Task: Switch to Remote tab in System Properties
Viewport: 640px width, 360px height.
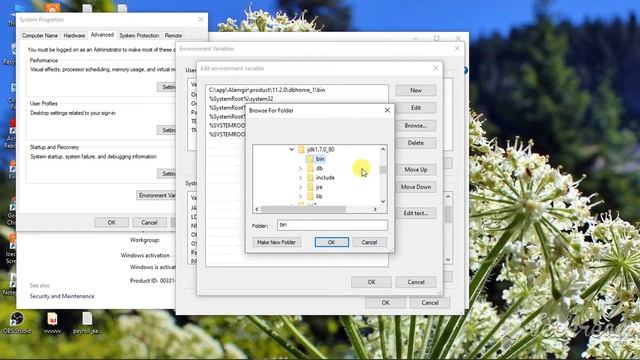Action: [173, 36]
